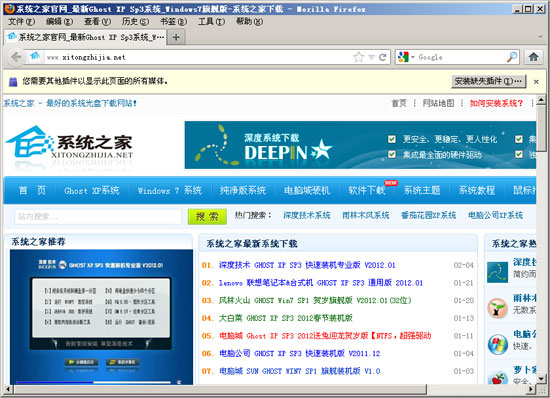Click the left green button in GHOST XP preview

pos(81,362)
